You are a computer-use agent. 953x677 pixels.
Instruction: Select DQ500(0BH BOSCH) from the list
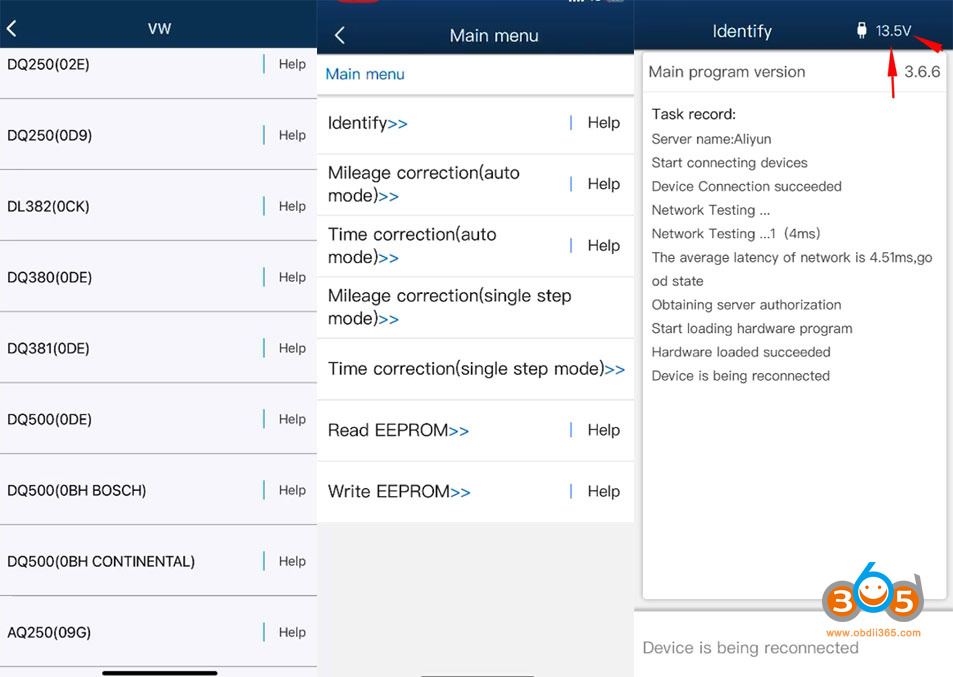click(x=77, y=490)
